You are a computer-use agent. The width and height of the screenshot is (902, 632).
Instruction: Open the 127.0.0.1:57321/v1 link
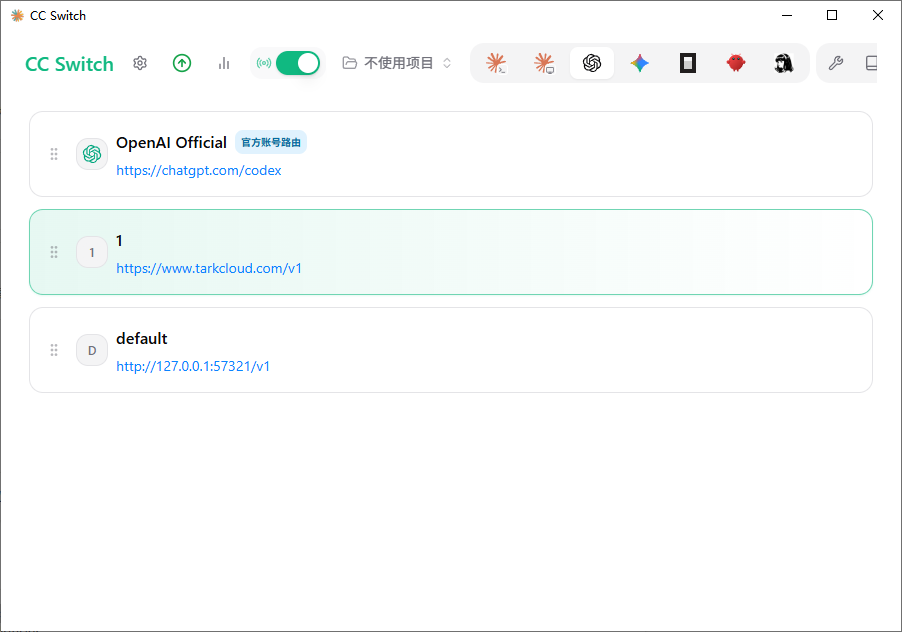click(193, 366)
